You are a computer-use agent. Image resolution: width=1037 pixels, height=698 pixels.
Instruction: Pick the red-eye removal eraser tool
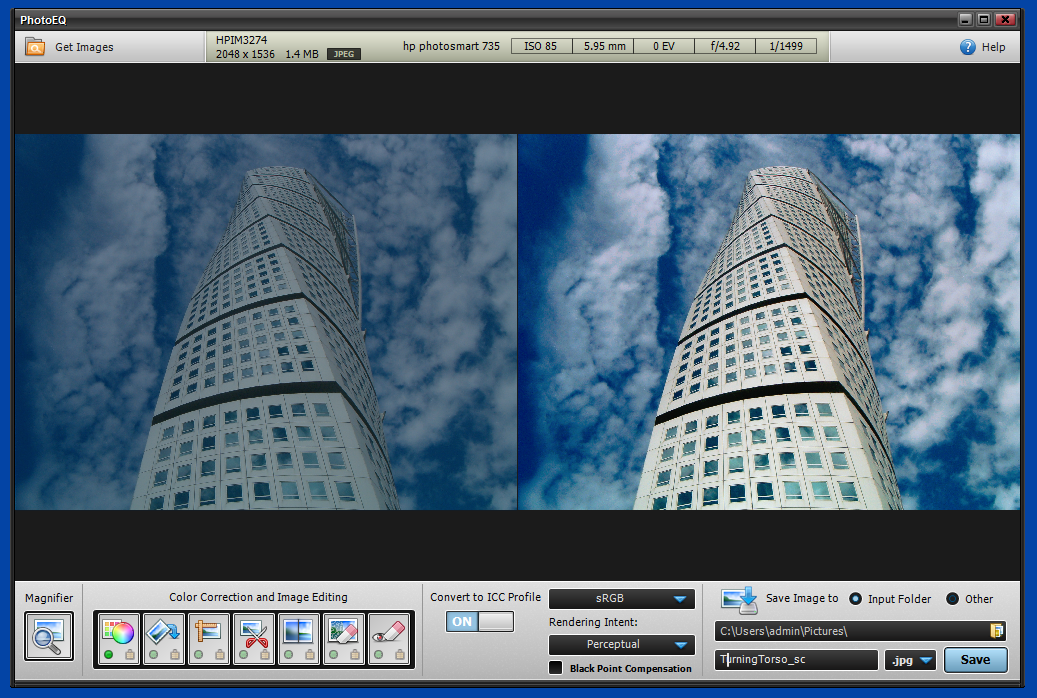[x=388, y=631]
